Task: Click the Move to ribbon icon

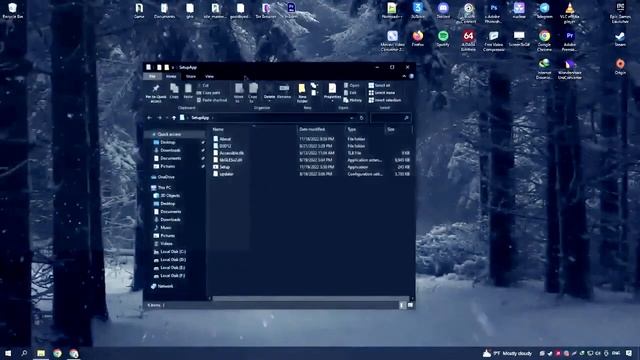Action: (x=239, y=92)
